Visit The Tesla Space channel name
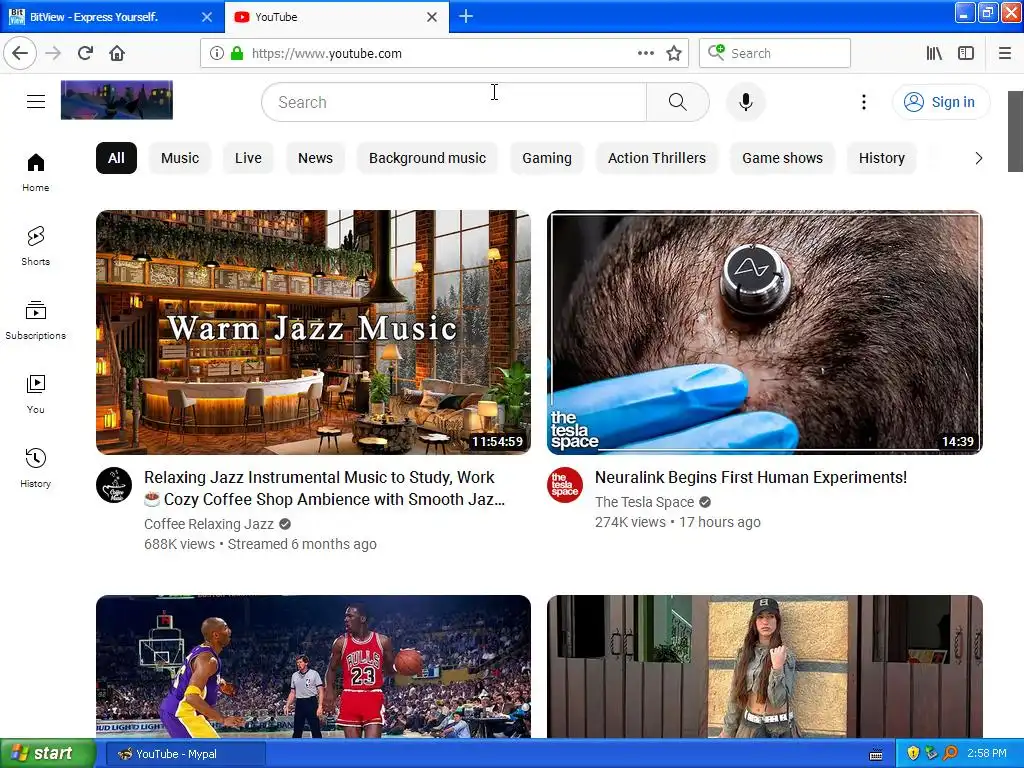1024x768 pixels. click(x=645, y=502)
